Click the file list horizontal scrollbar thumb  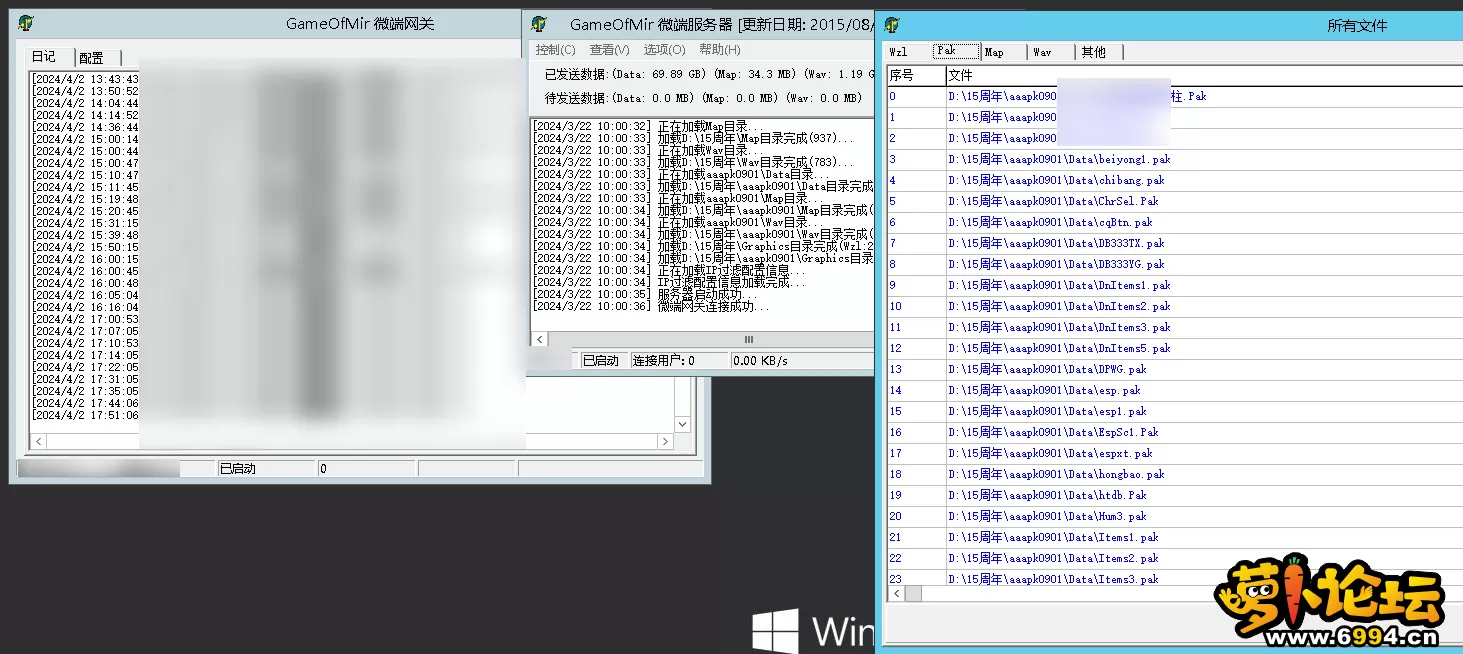click(x=913, y=594)
